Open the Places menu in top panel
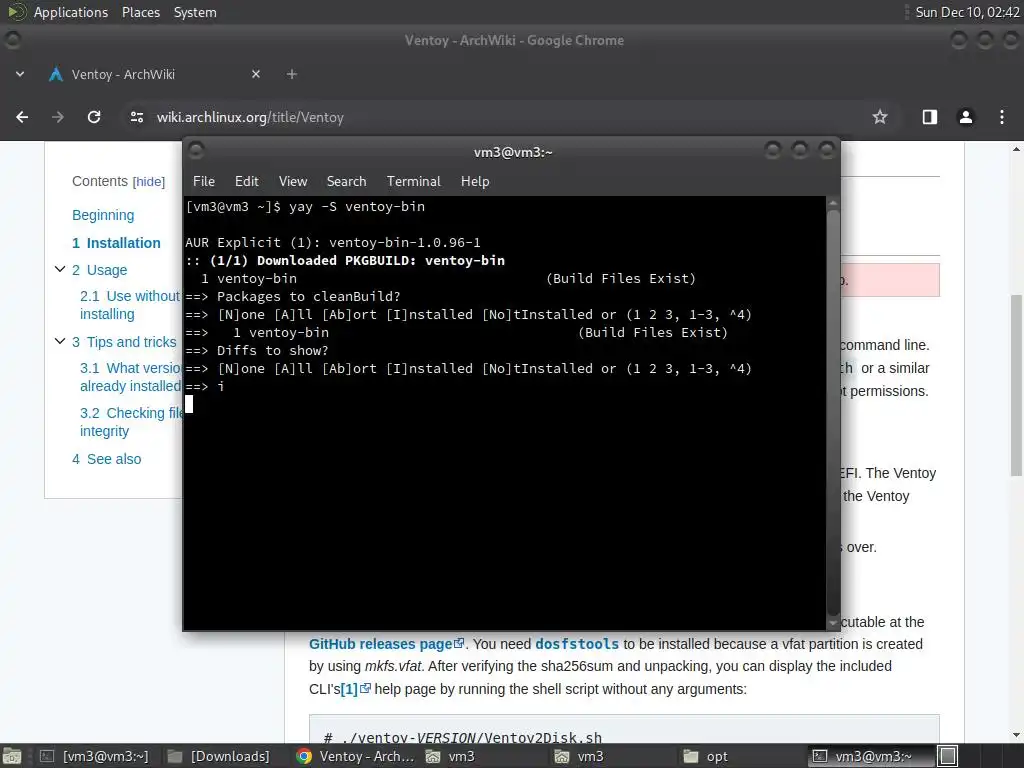Image resolution: width=1024 pixels, height=768 pixels. pyautogui.click(x=141, y=12)
